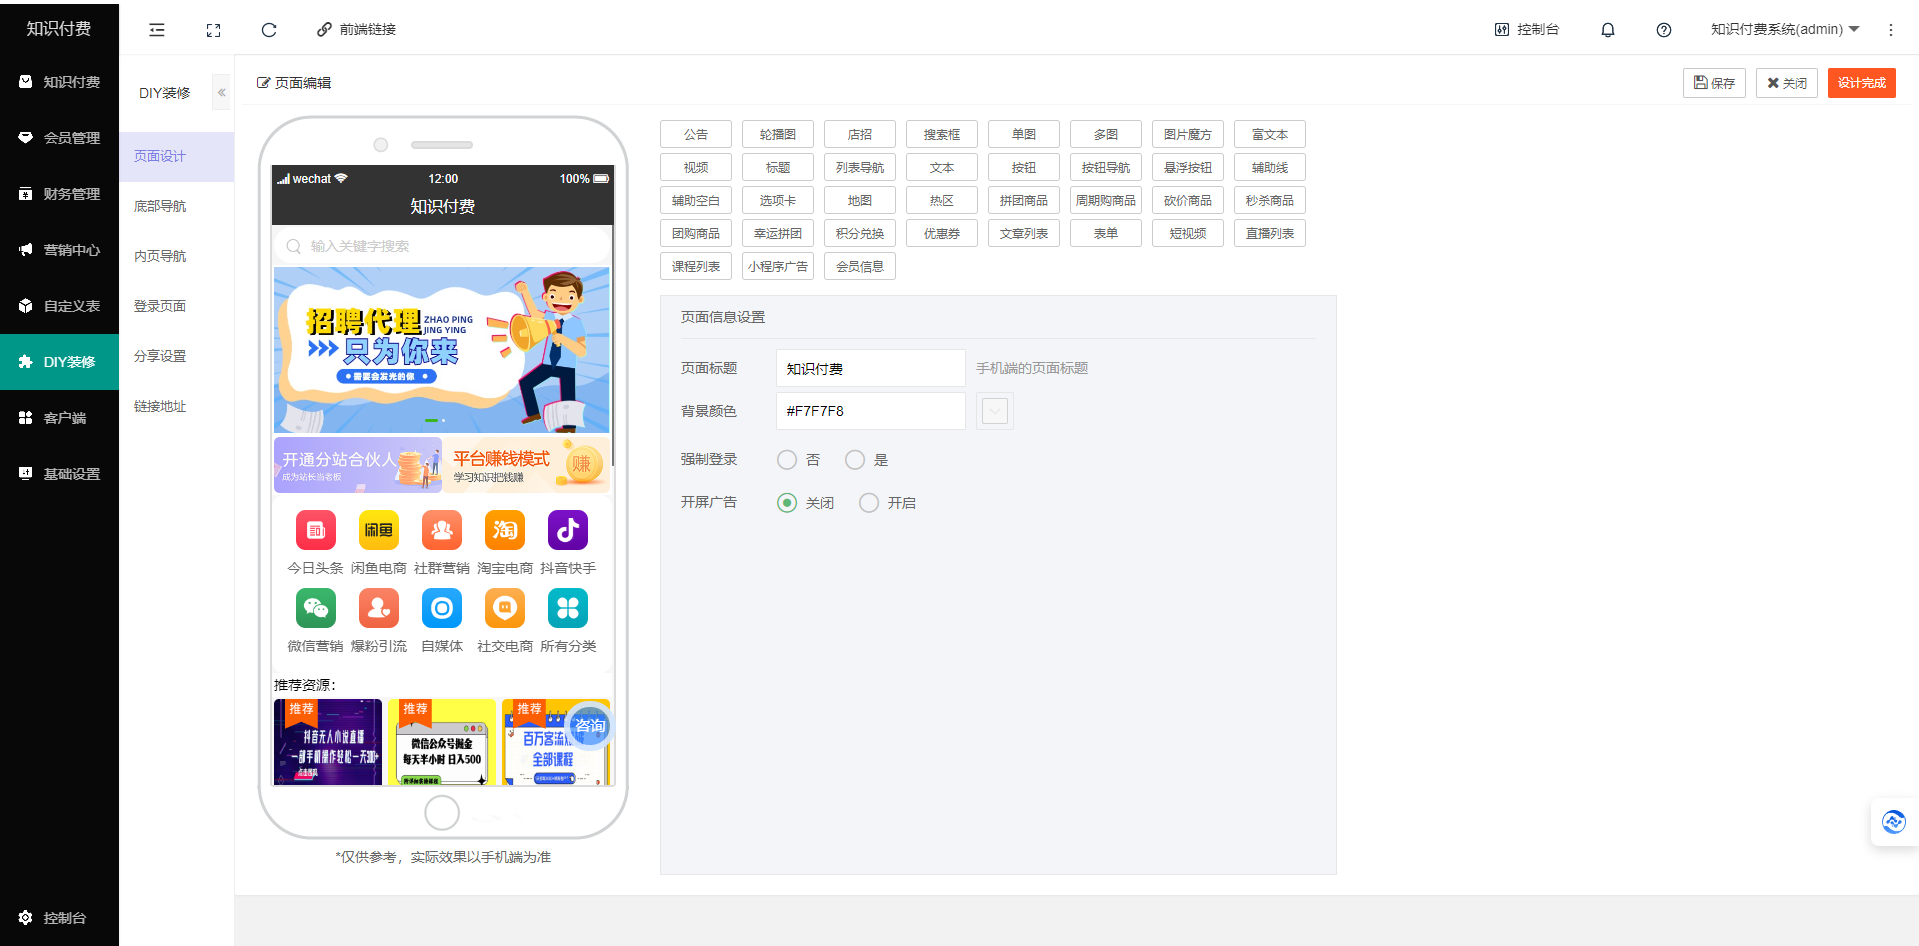Click the 设计完成 button

click(1862, 83)
